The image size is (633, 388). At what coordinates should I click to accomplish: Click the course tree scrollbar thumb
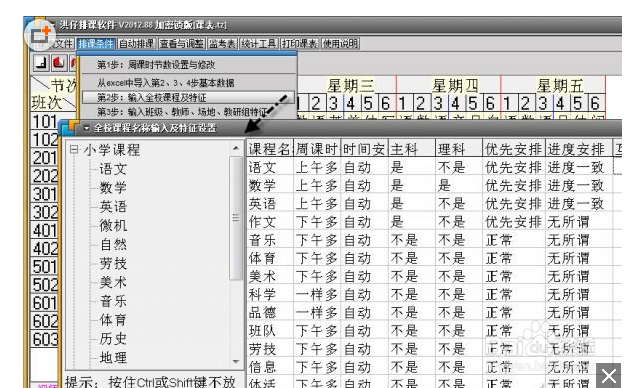click(236, 218)
